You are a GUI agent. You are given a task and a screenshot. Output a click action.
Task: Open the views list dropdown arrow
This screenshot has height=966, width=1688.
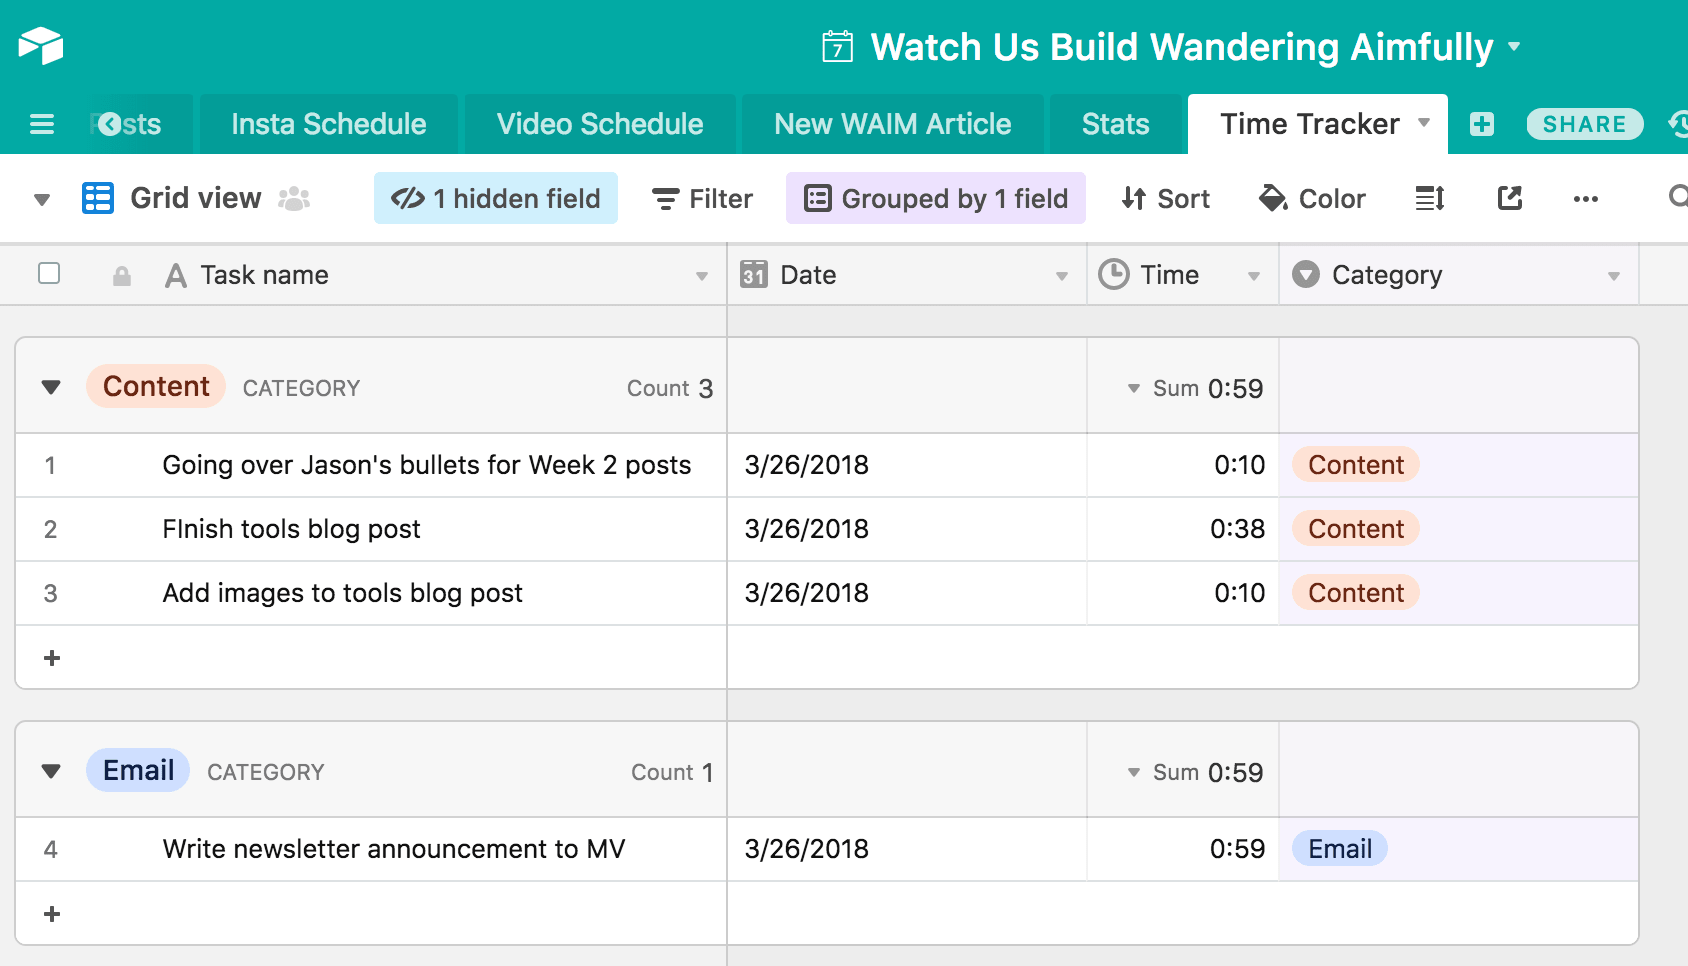[42, 200]
